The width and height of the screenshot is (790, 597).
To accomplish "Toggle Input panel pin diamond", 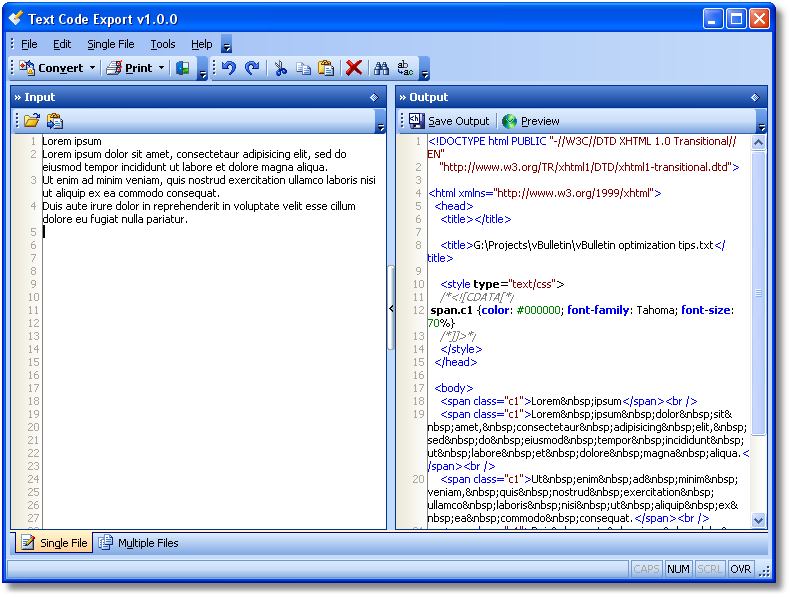I will tap(374, 97).
